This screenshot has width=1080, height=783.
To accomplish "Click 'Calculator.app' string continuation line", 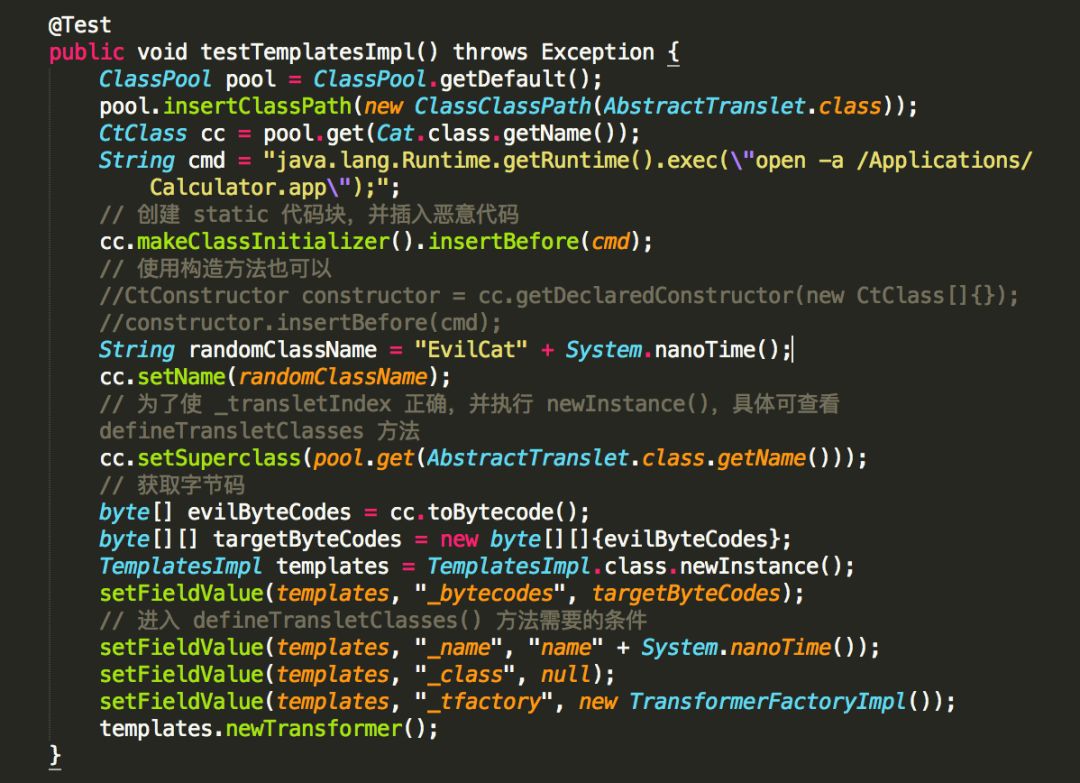I will [274, 187].
